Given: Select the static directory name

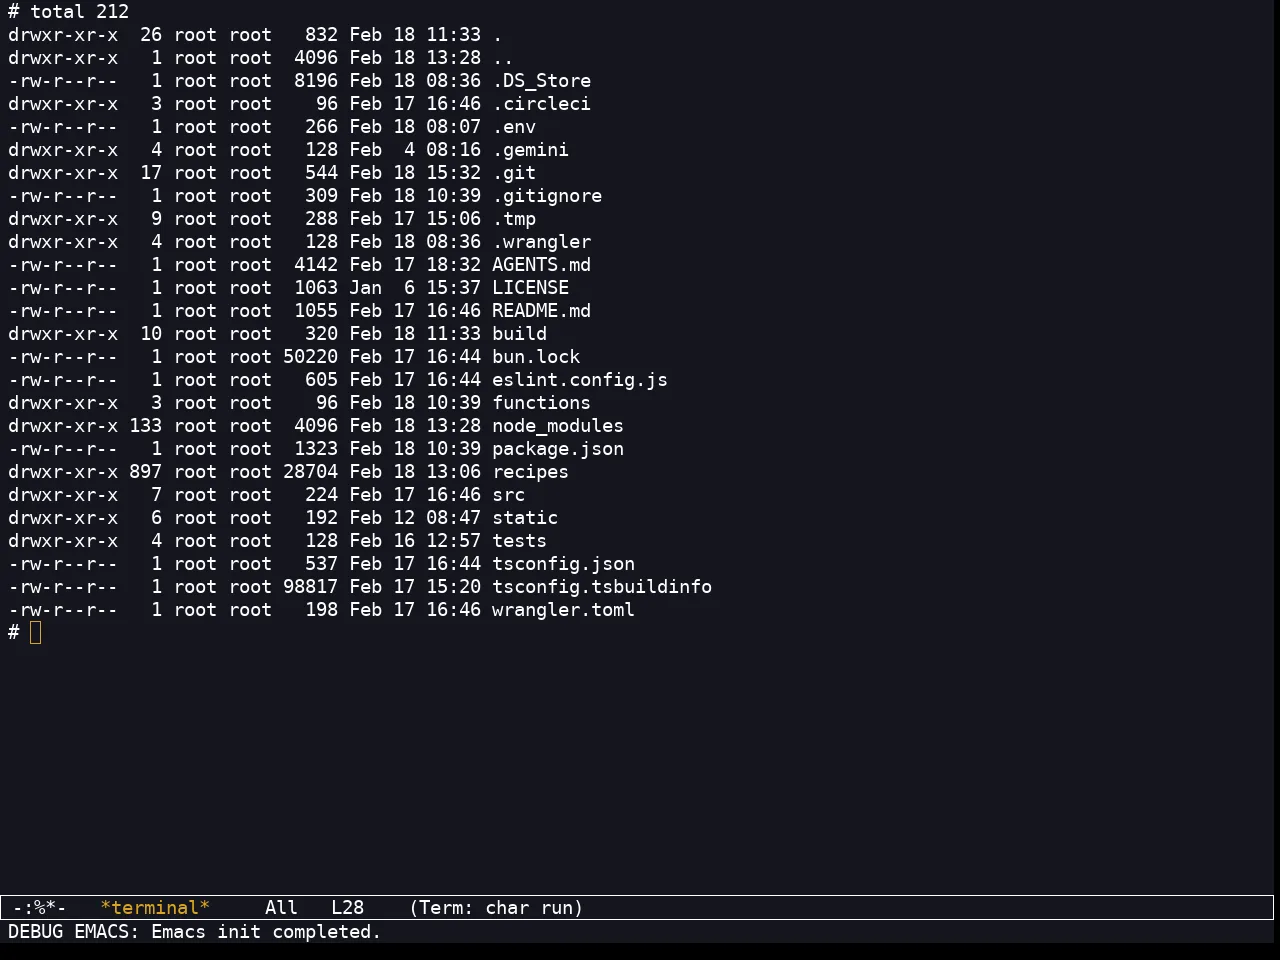Looking at the screenshot, I should 525,518.
